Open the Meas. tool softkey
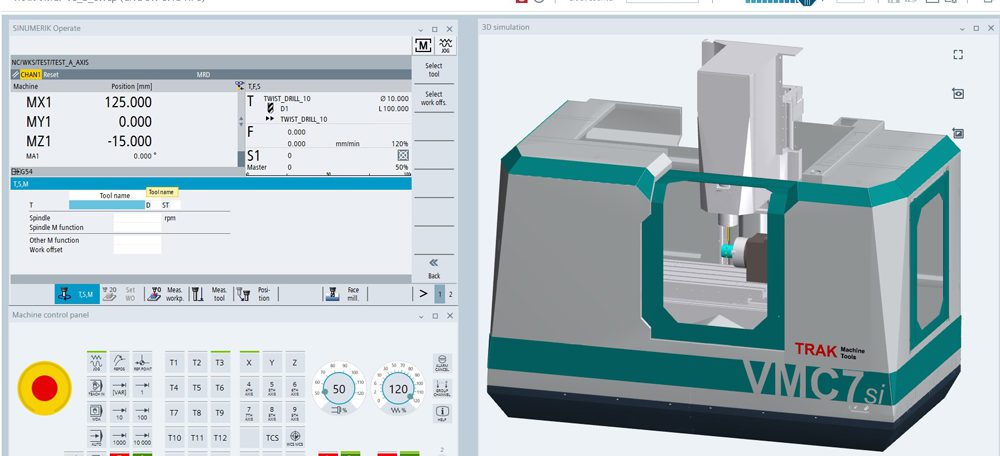Image resolution: width=1000 pixels, height=456 pixels. click(x=210, y=294)
